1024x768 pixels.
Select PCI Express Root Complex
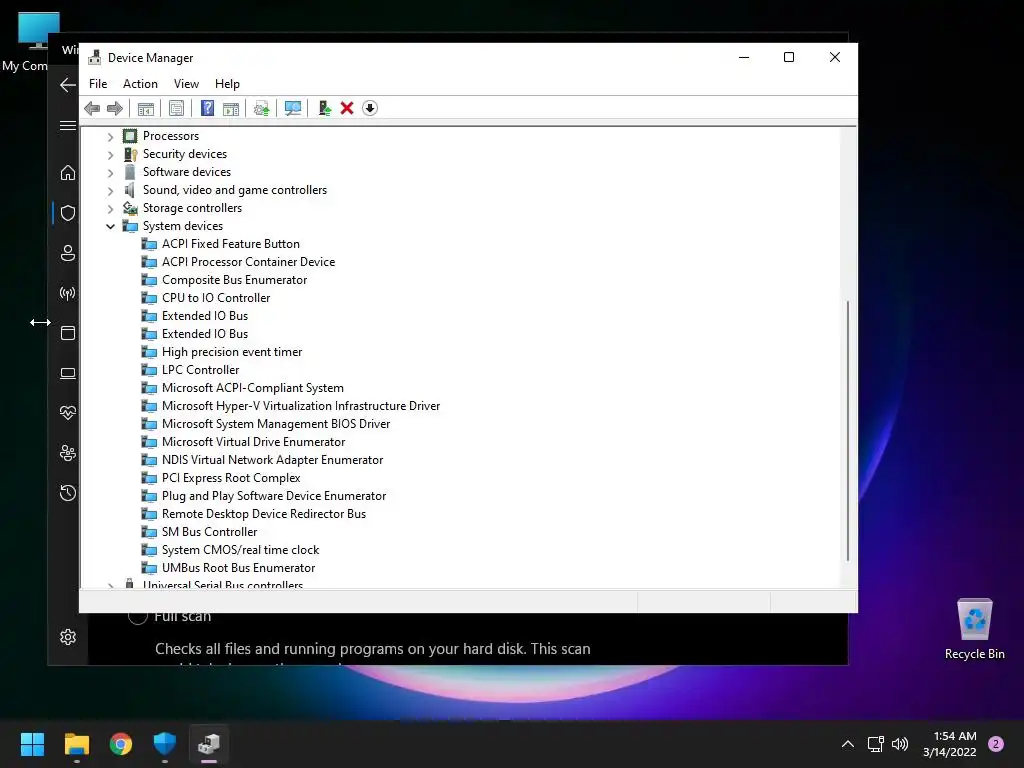231,478
